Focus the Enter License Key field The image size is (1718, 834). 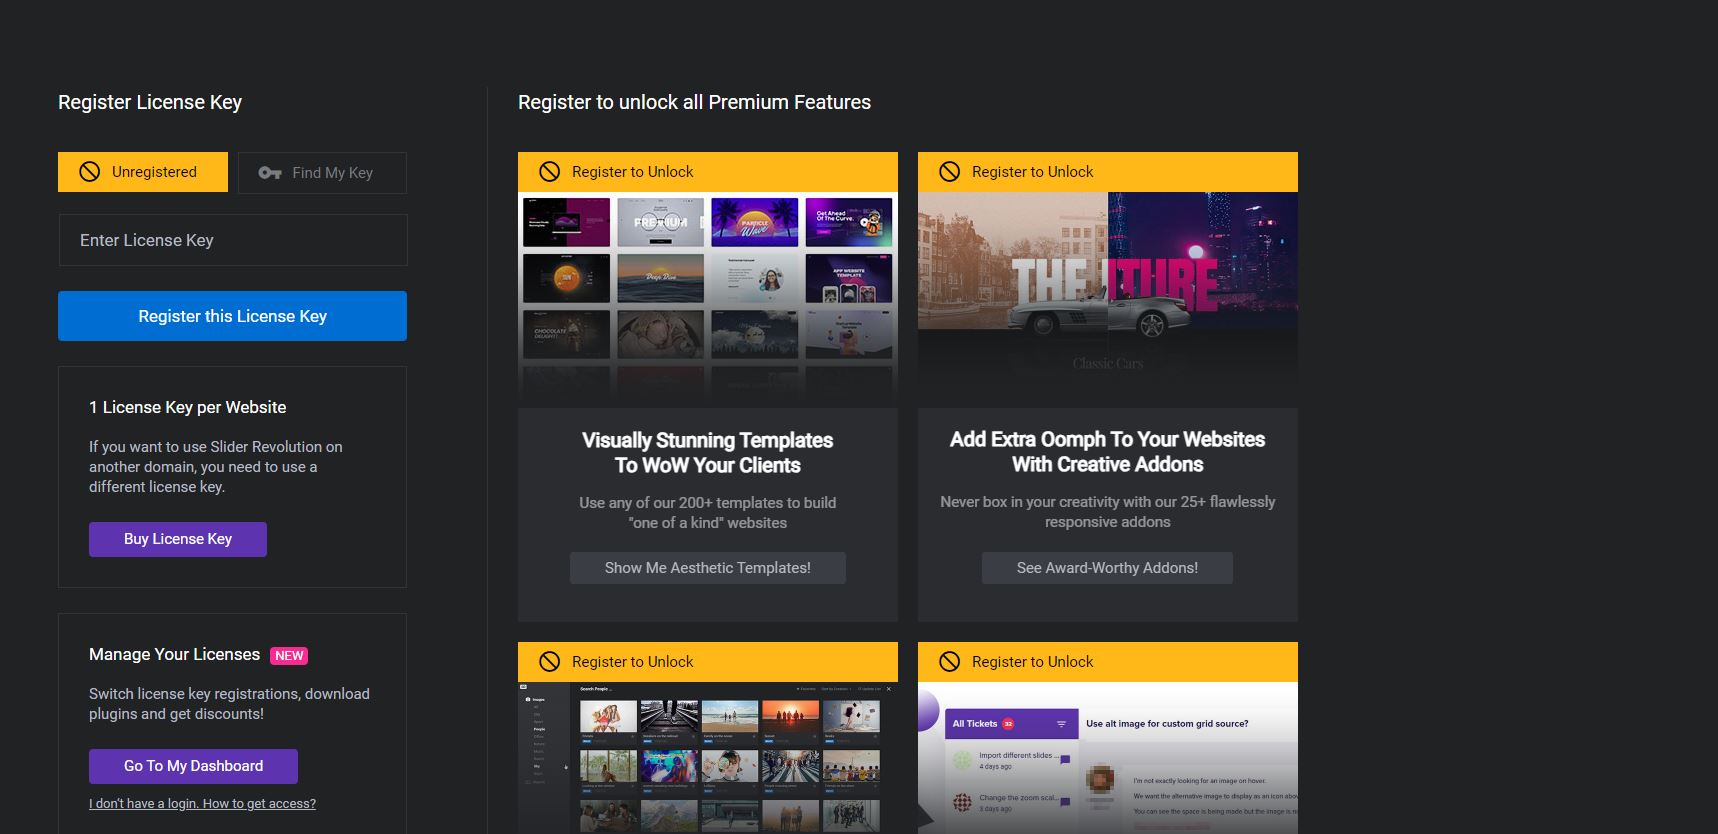[233, 240]
